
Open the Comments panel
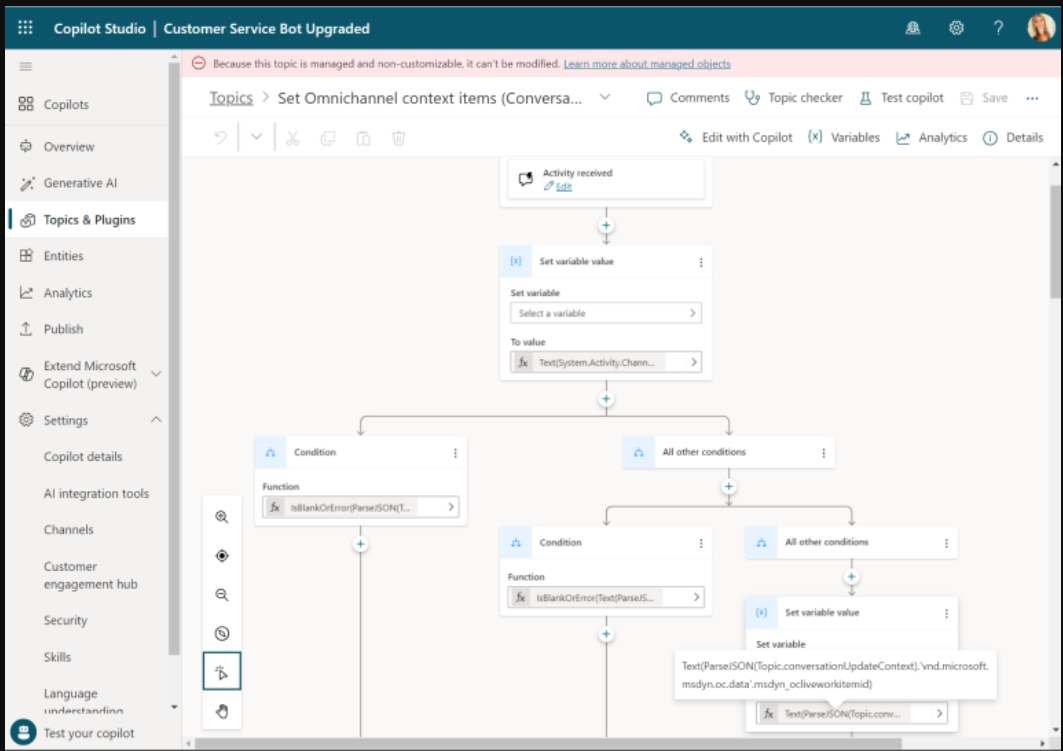pyautogui.click(x=687, y=98)
